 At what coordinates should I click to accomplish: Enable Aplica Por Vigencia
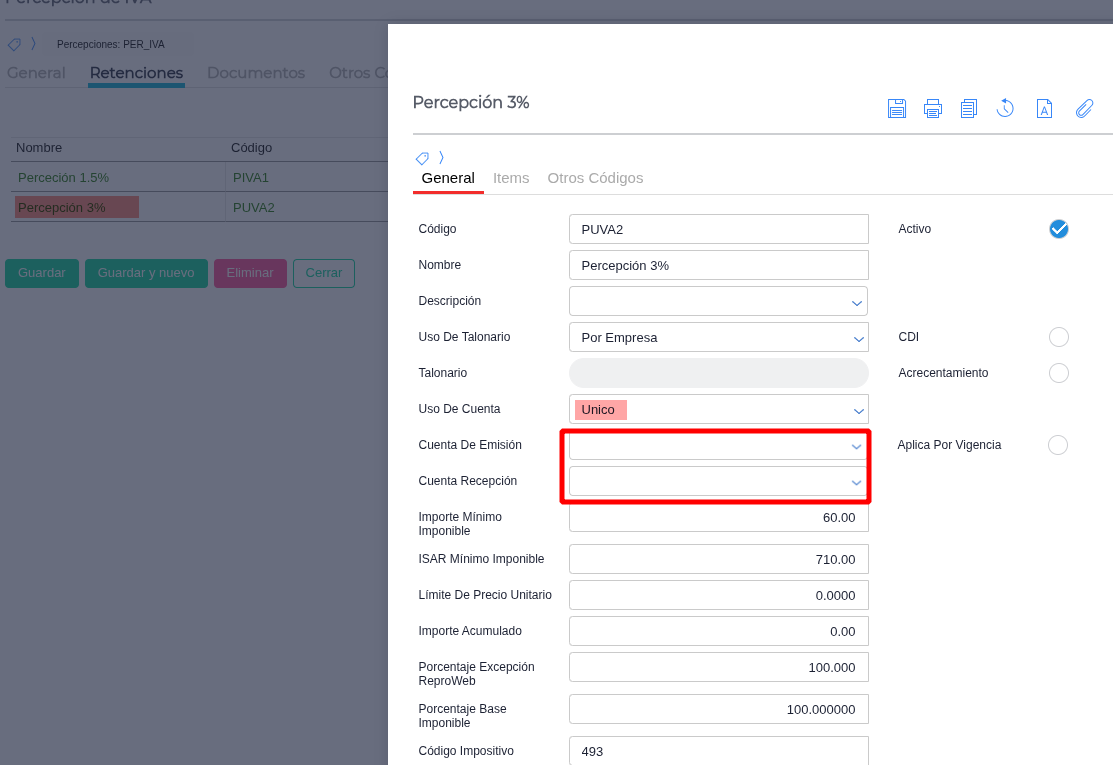(1058, 445)
